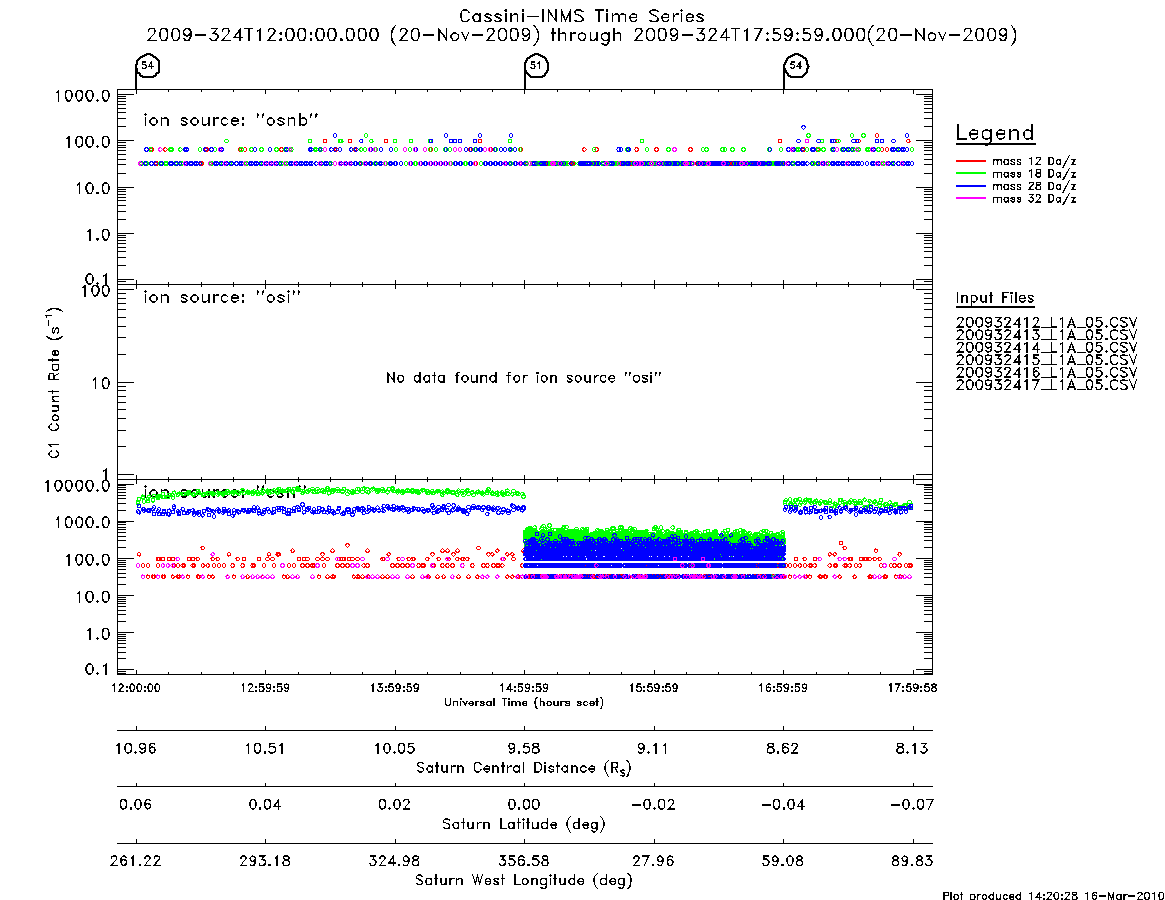Viewport: 1165px width, 900px height.
Task: Click the 10.05 distance value
Action: pyautogui.click(x=395, y=748)
